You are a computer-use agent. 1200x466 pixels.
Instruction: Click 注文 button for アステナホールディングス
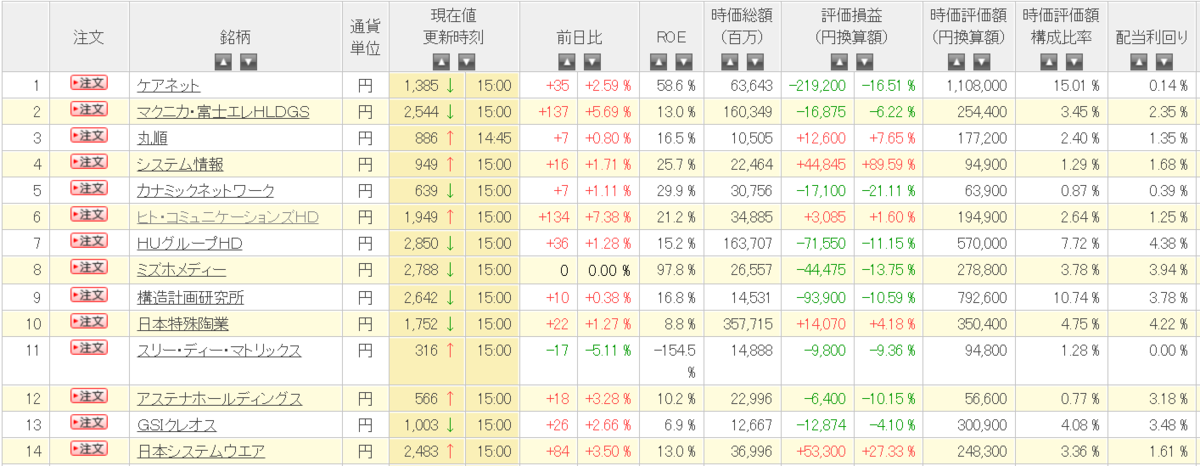tap(88, 396)
